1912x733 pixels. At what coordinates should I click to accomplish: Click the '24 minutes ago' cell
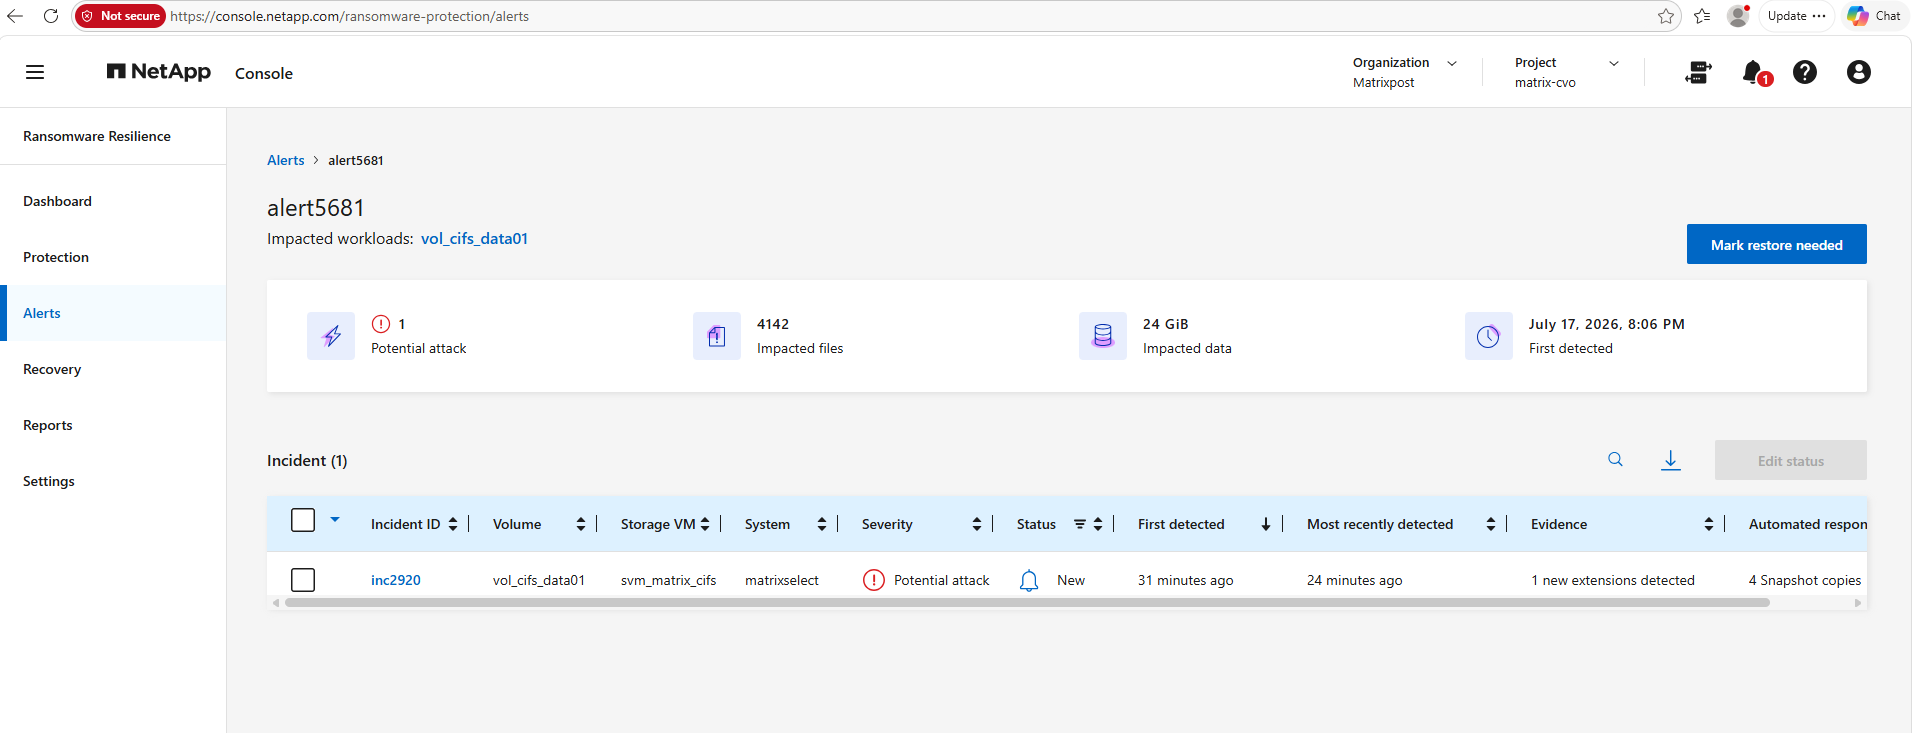tap(1355, 580)
